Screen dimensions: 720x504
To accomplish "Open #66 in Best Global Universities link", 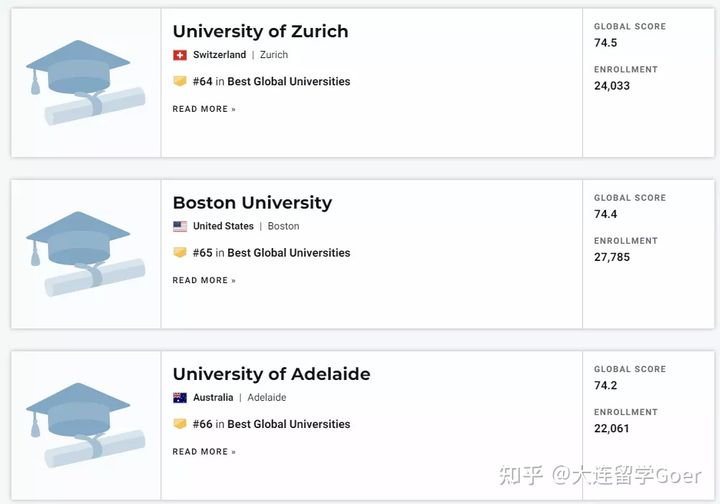I will (271, 424).
